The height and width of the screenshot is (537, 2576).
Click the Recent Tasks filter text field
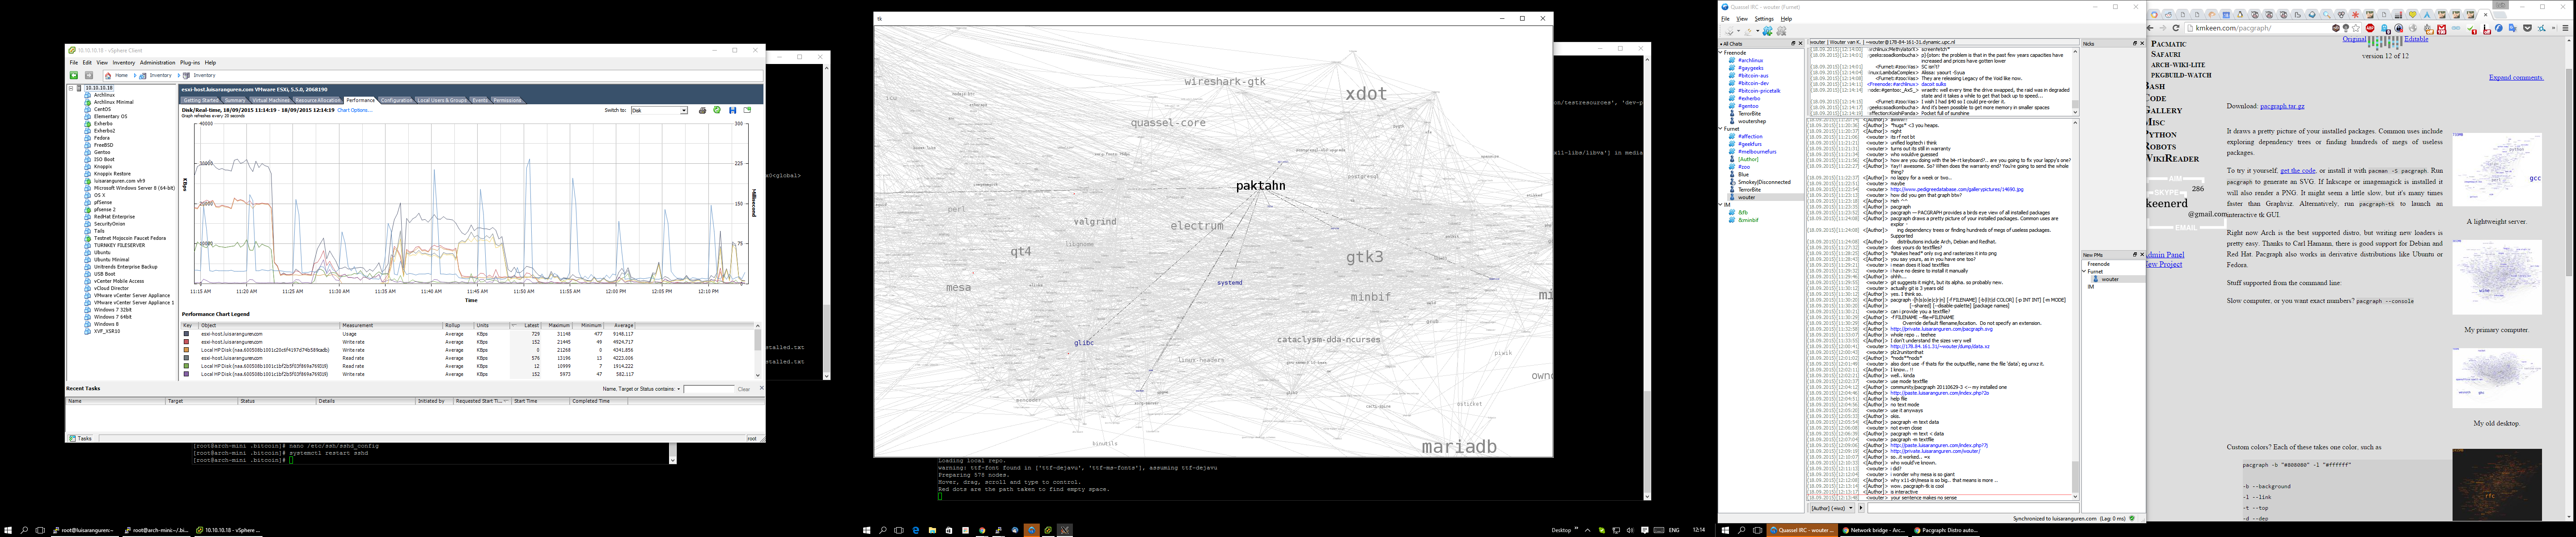(709, 389)
